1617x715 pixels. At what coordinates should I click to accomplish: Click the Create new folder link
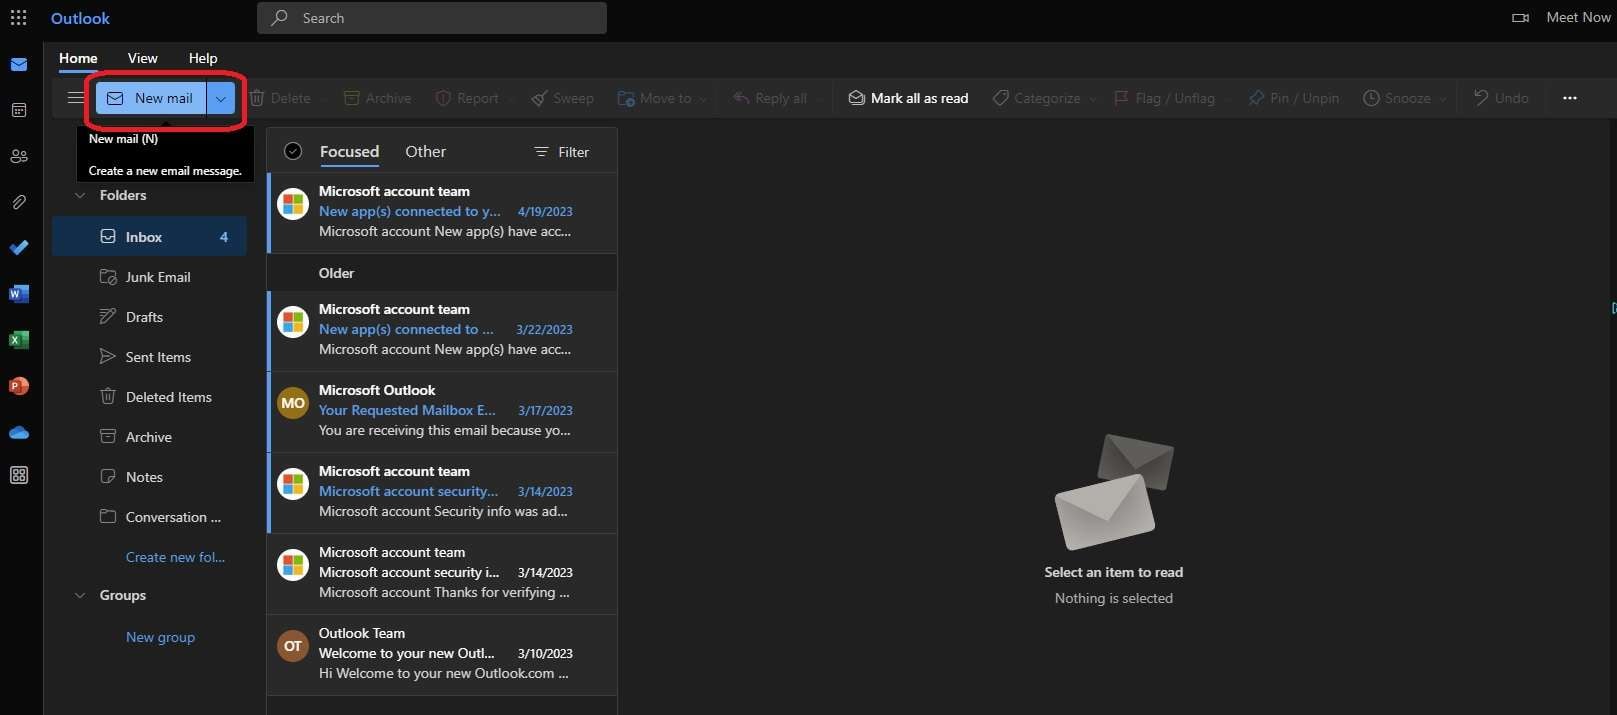pyautogui.click(x=175, y=557)
